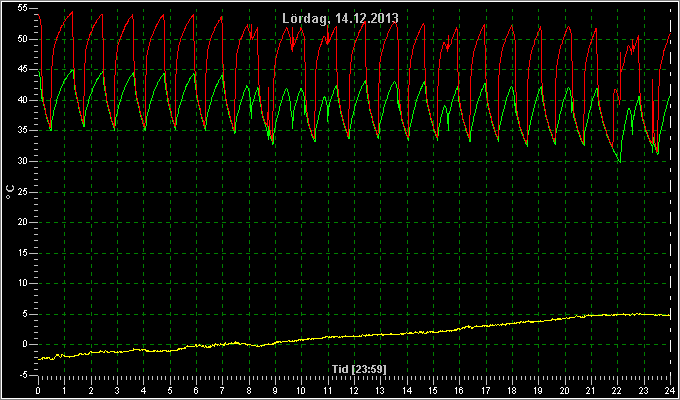Click the first red curve peak near hour 1
The image size is (680, 400).
tap(72, 12)
